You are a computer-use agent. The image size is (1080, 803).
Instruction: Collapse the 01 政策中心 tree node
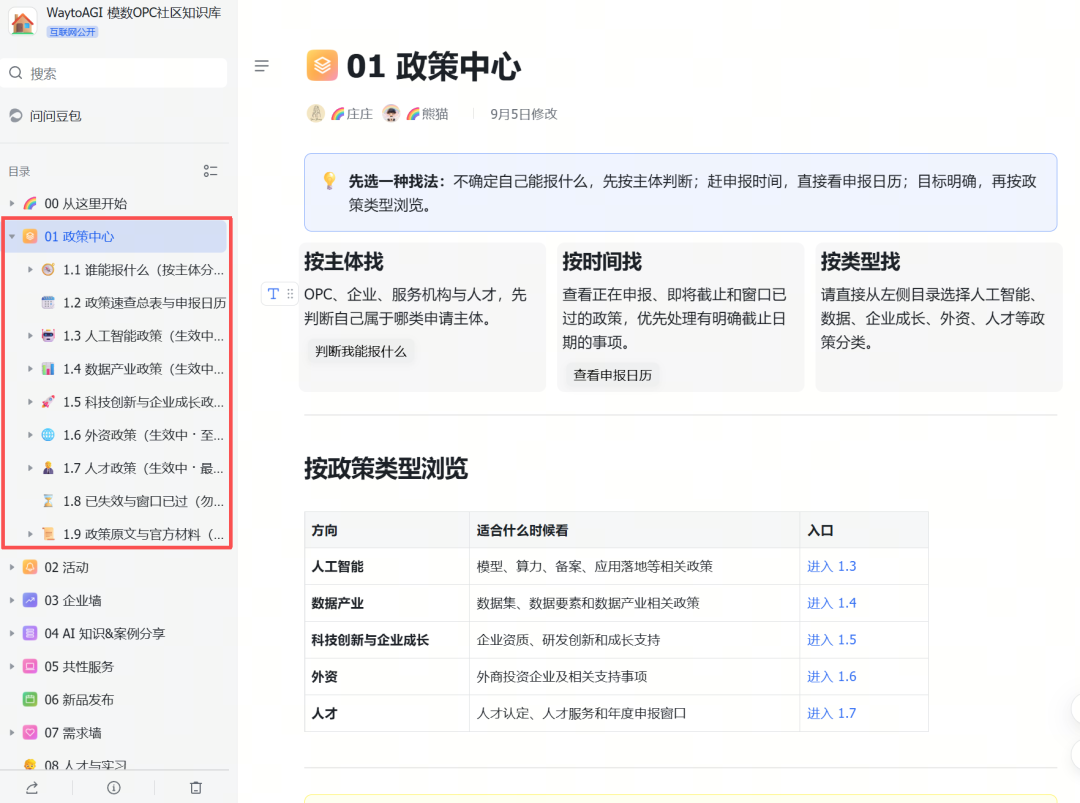tap(12, 236)
